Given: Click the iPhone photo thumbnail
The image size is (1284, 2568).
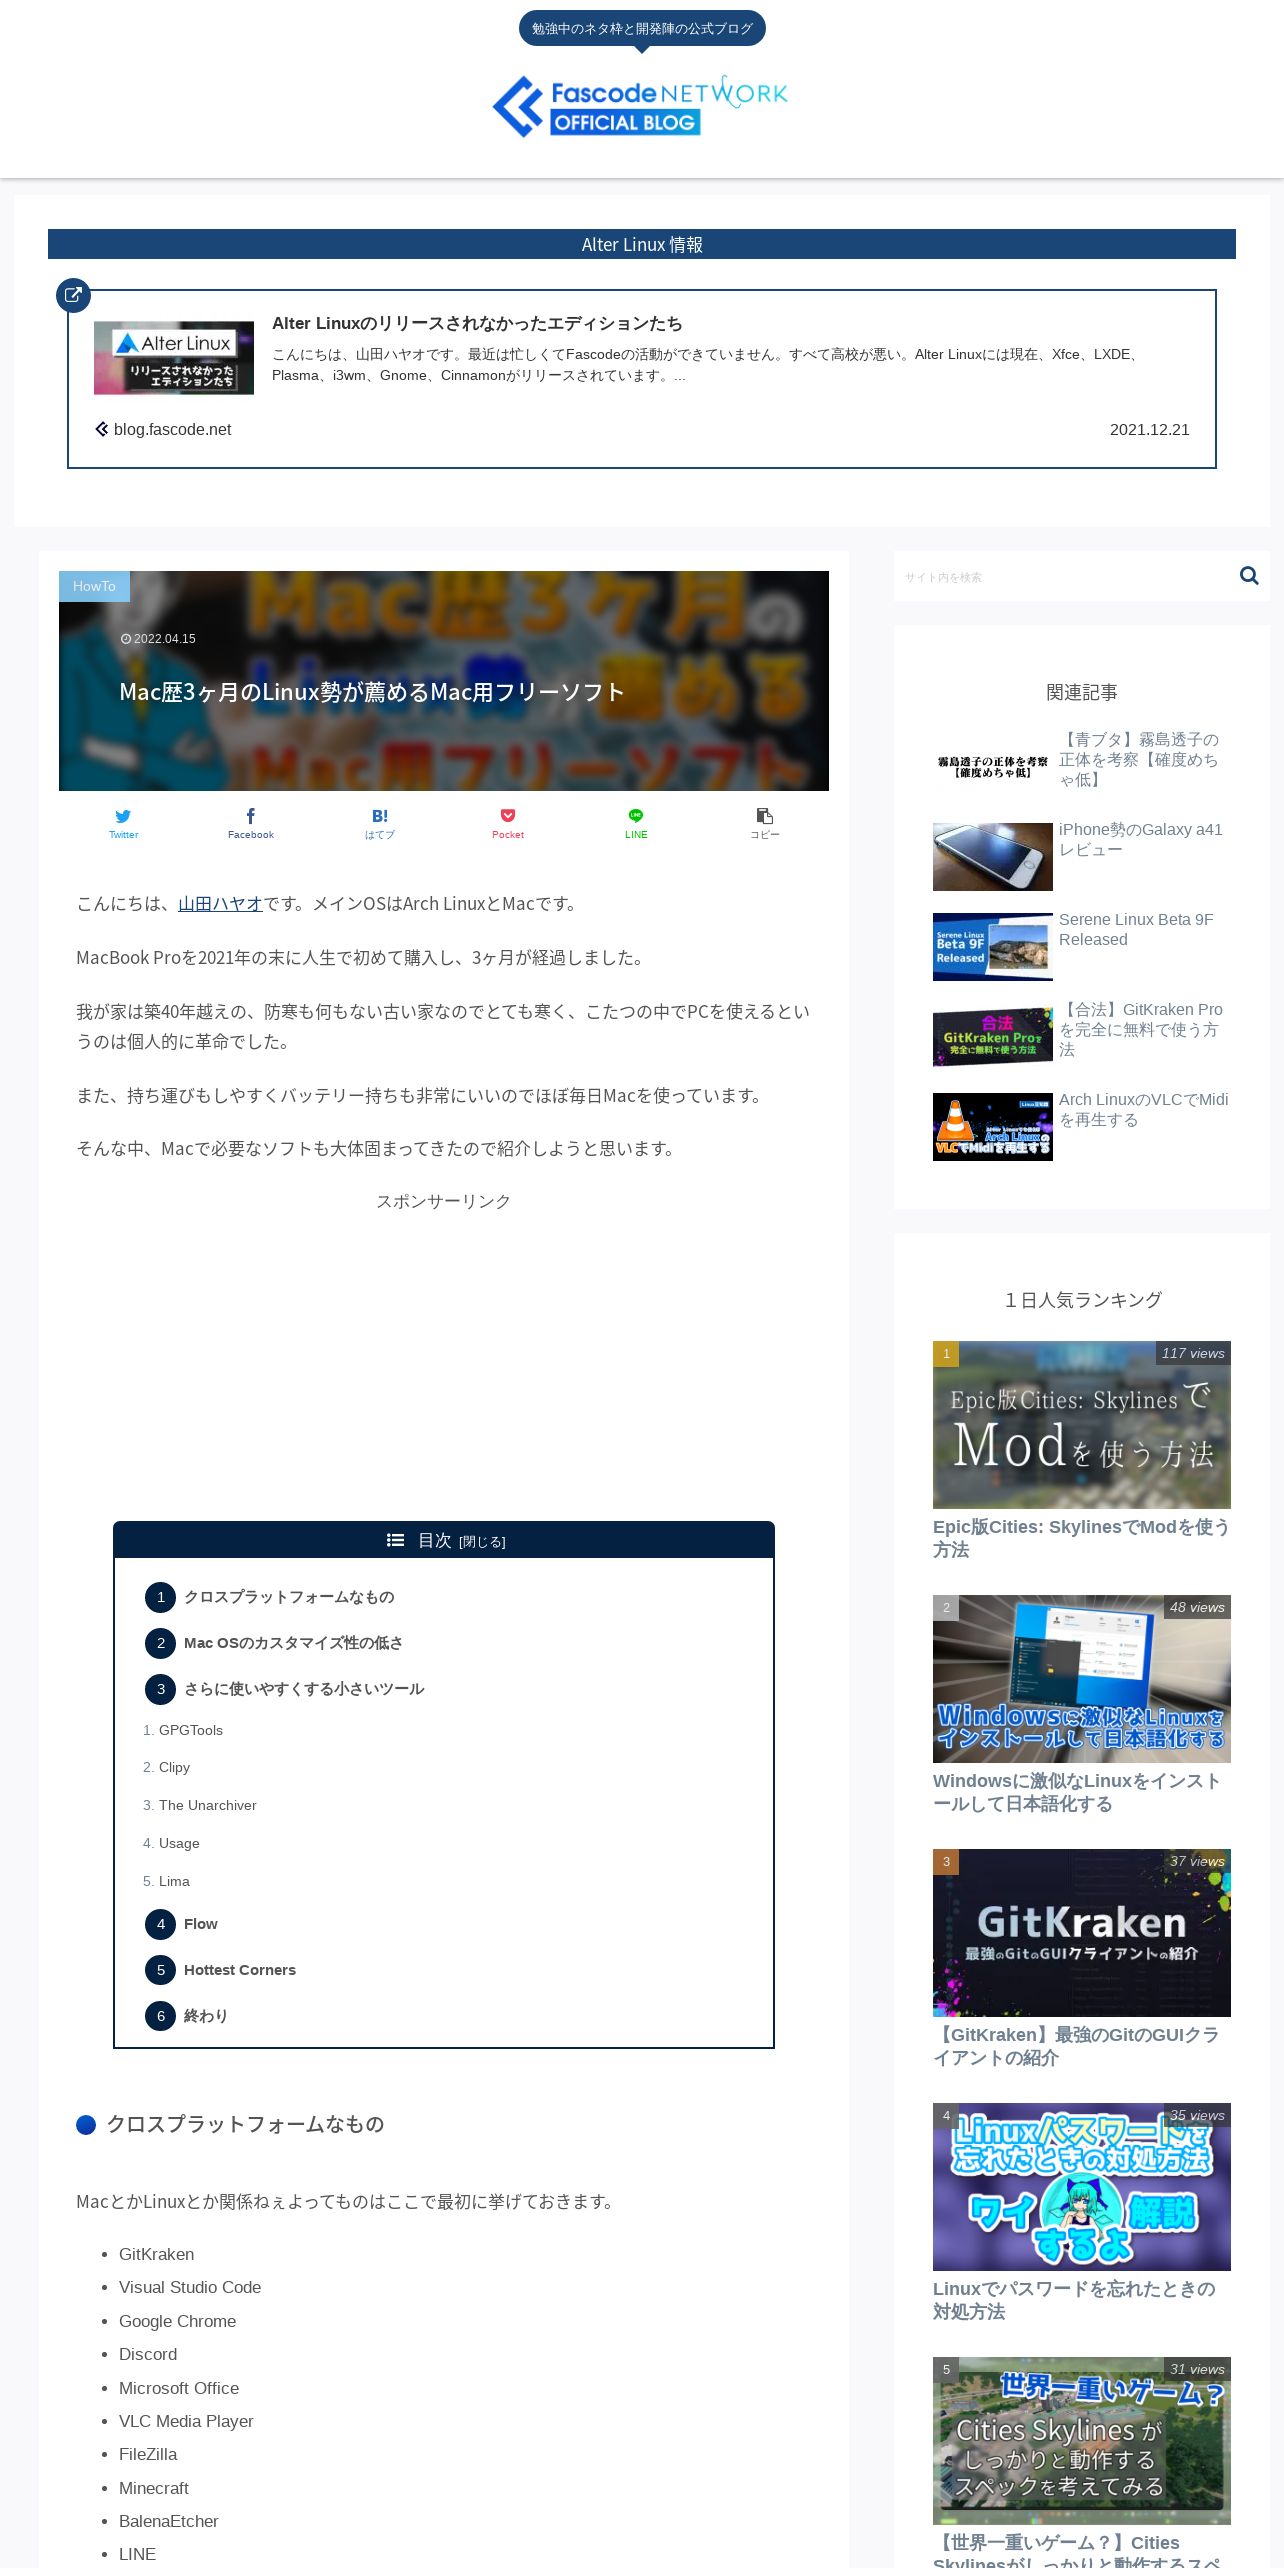Looking at the screenshot, I should coord(993,857).
